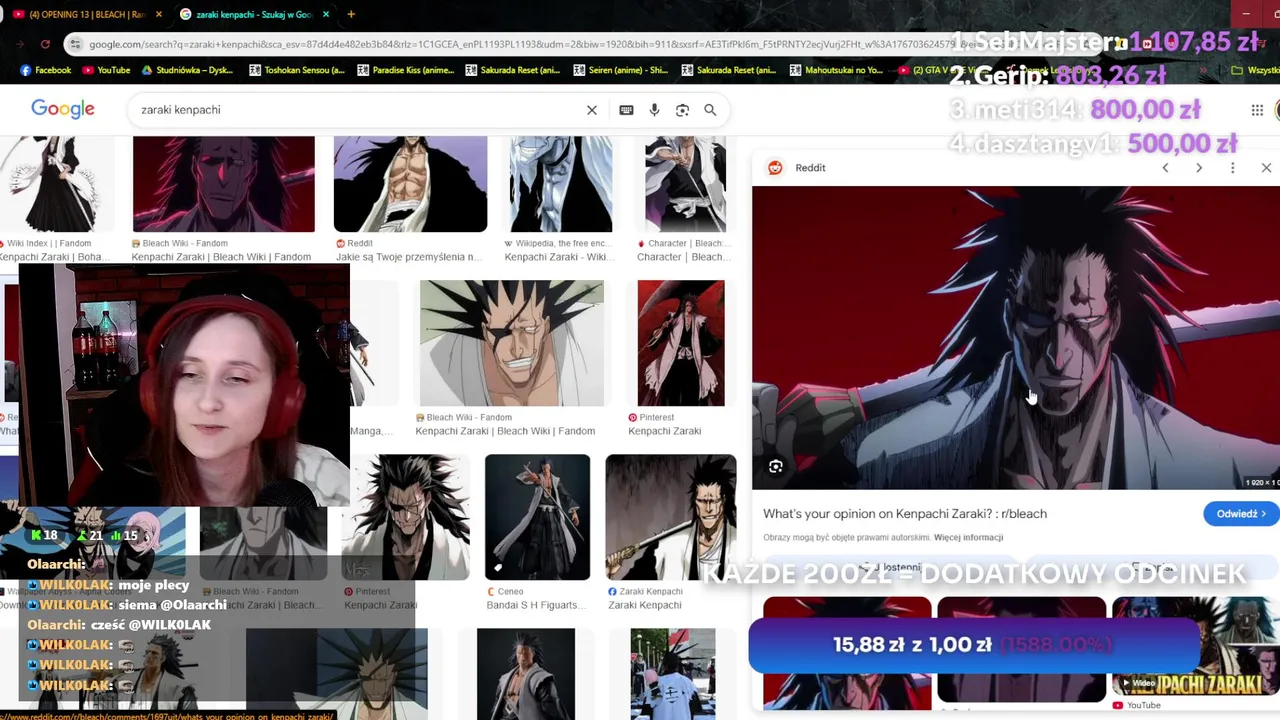
Task: Open the grinning Kenpachi eyepatch thumbnail
Action: [512, 343]
